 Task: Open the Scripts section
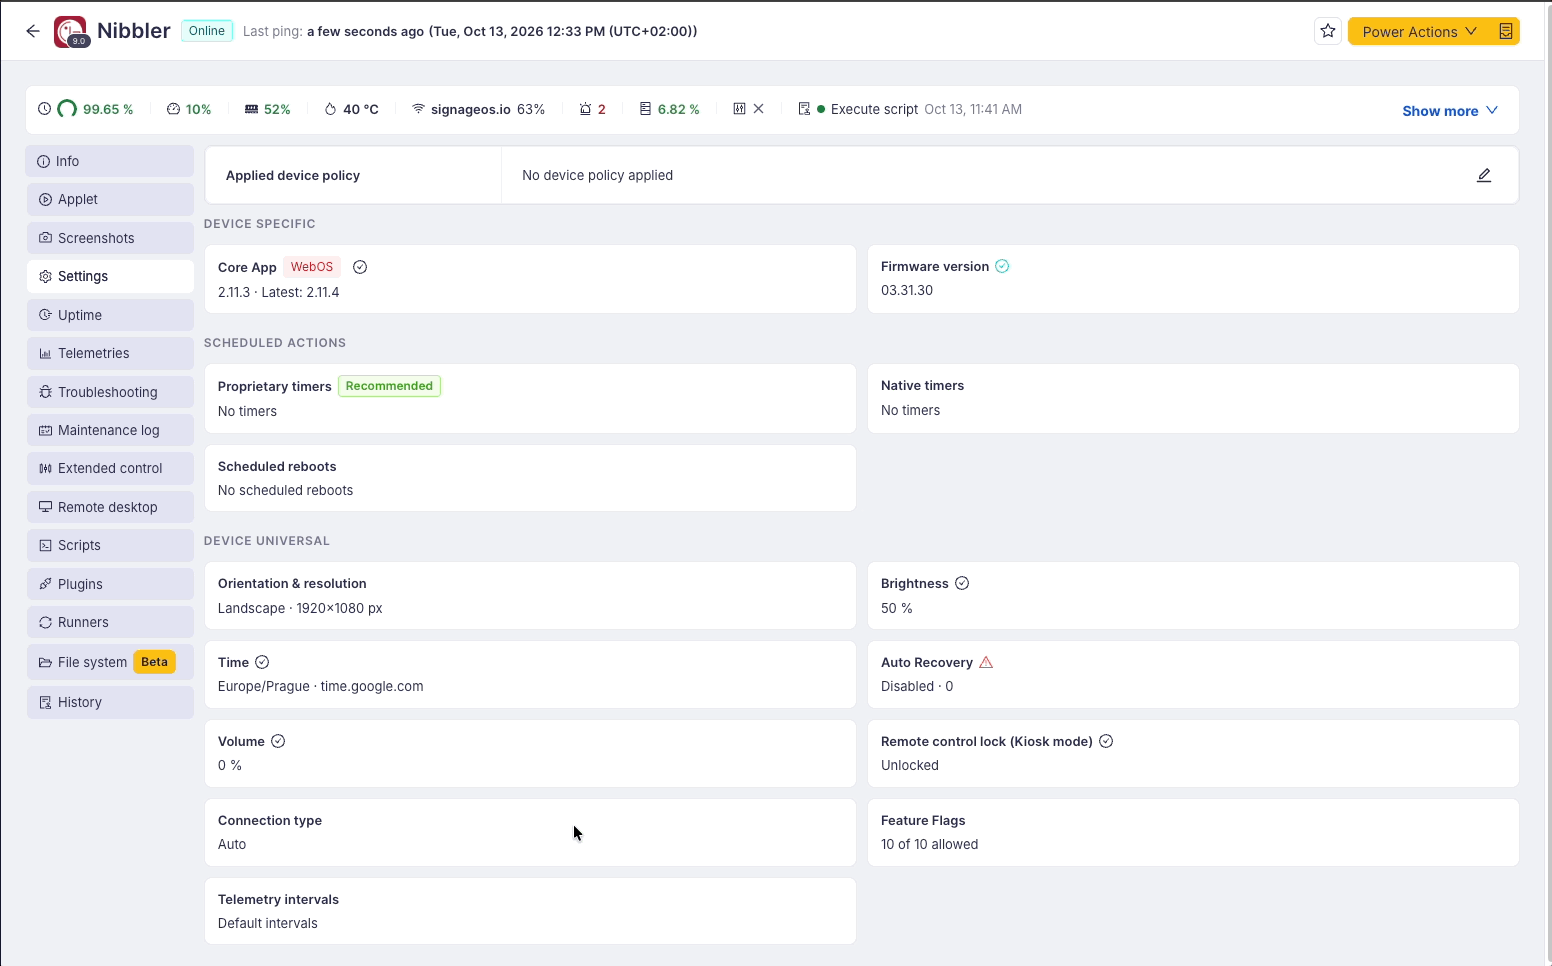click(x=110, y=545)
